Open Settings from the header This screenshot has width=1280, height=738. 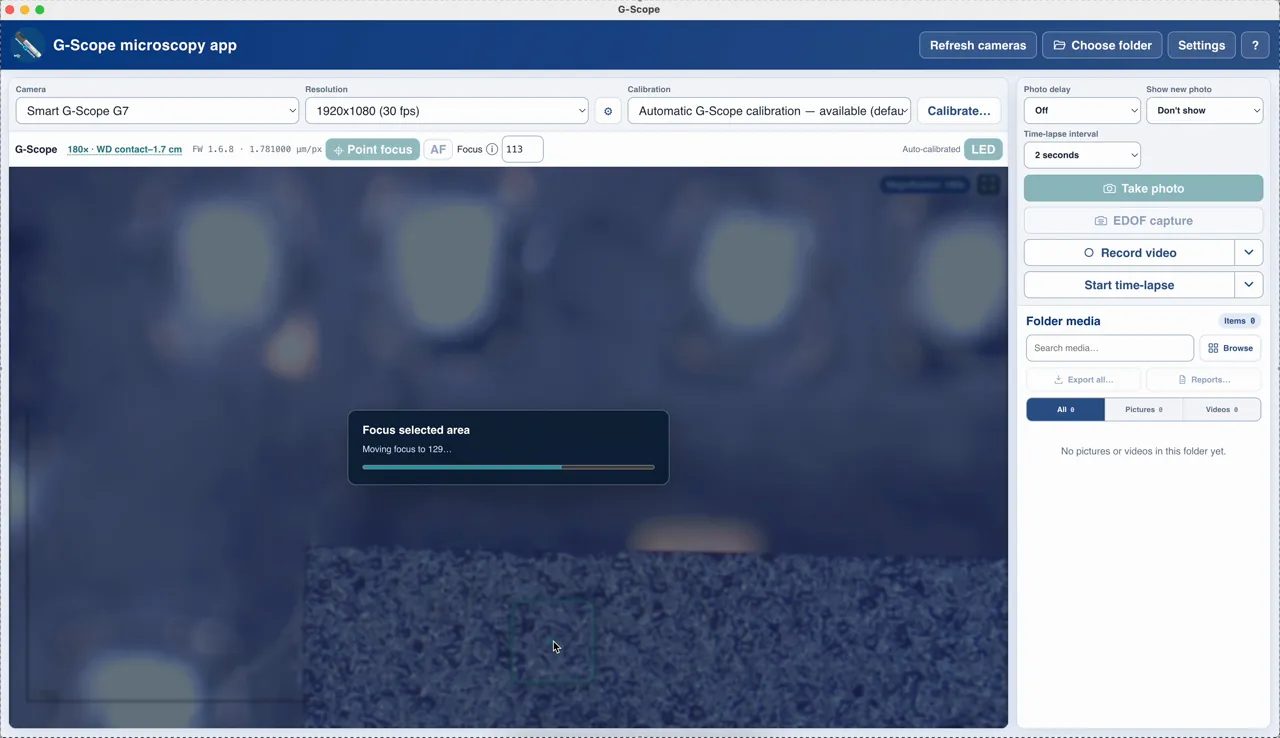coord(1201,45)
